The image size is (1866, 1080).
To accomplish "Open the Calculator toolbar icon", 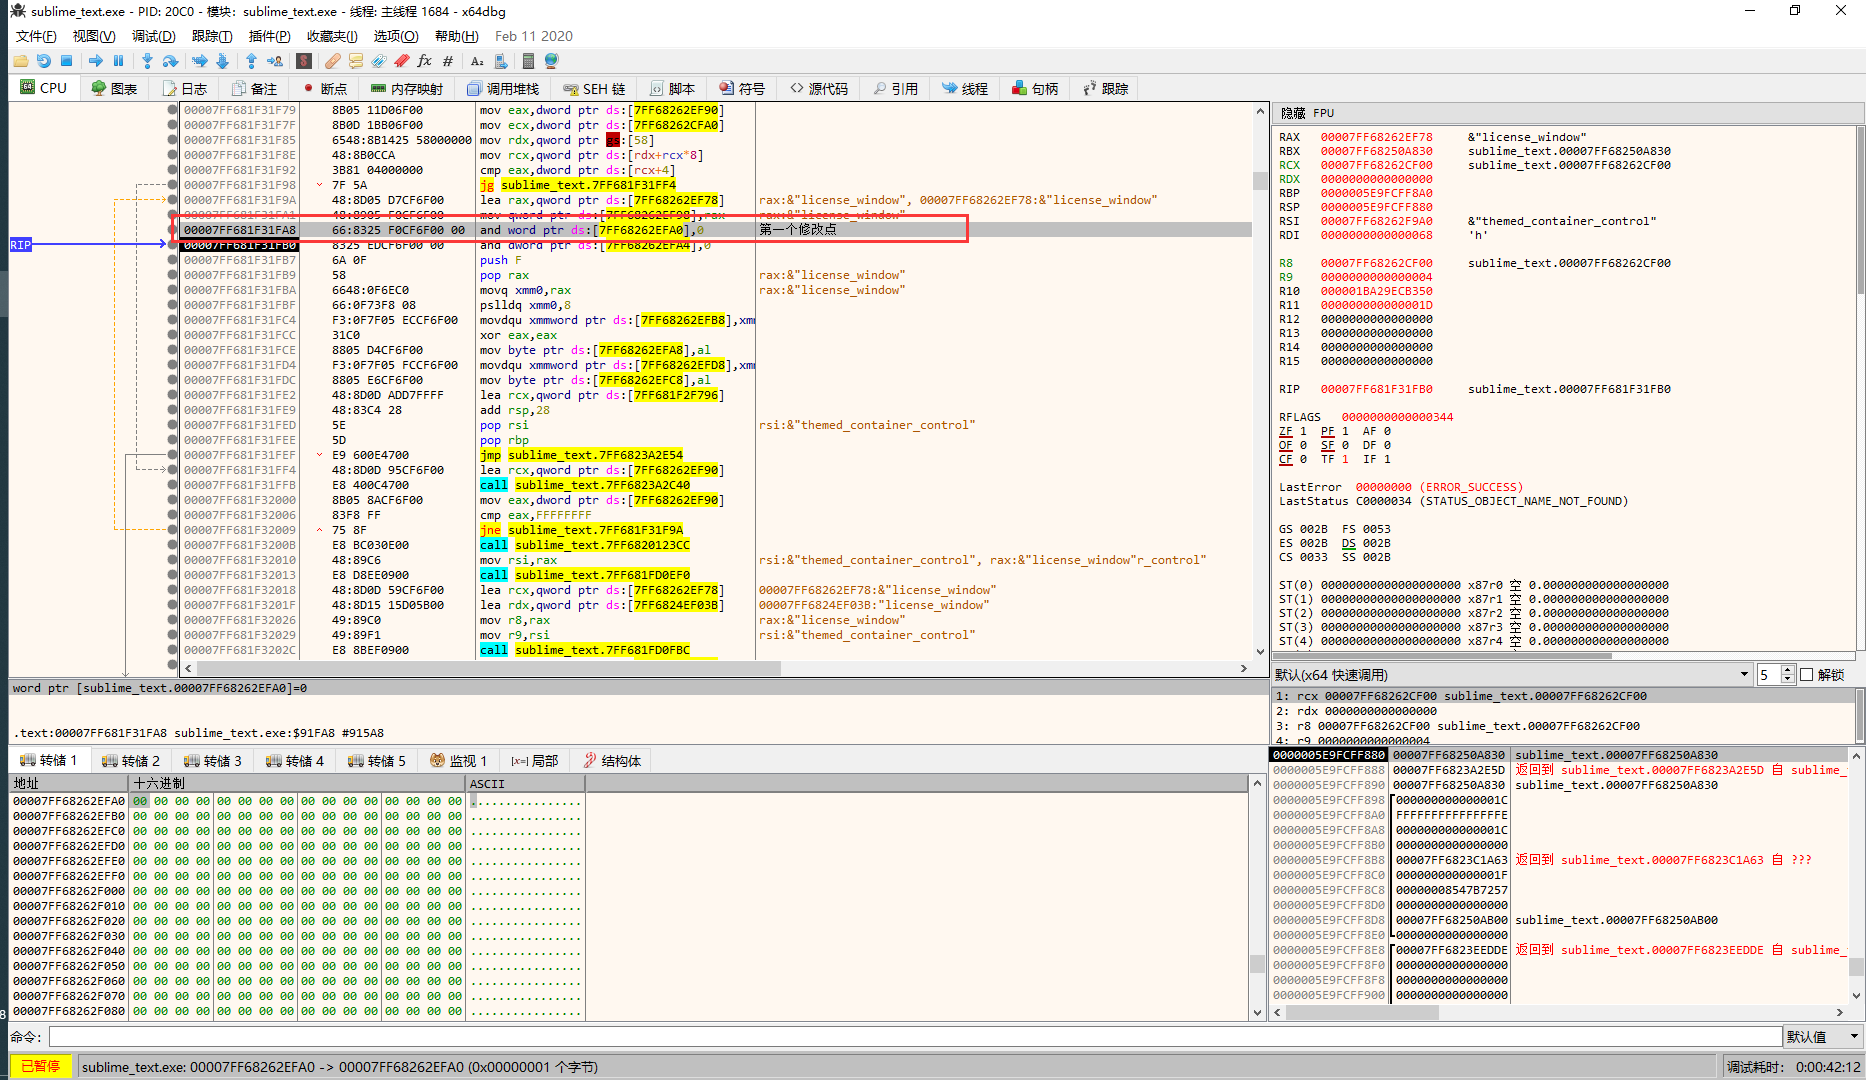I will click(529, 61).
